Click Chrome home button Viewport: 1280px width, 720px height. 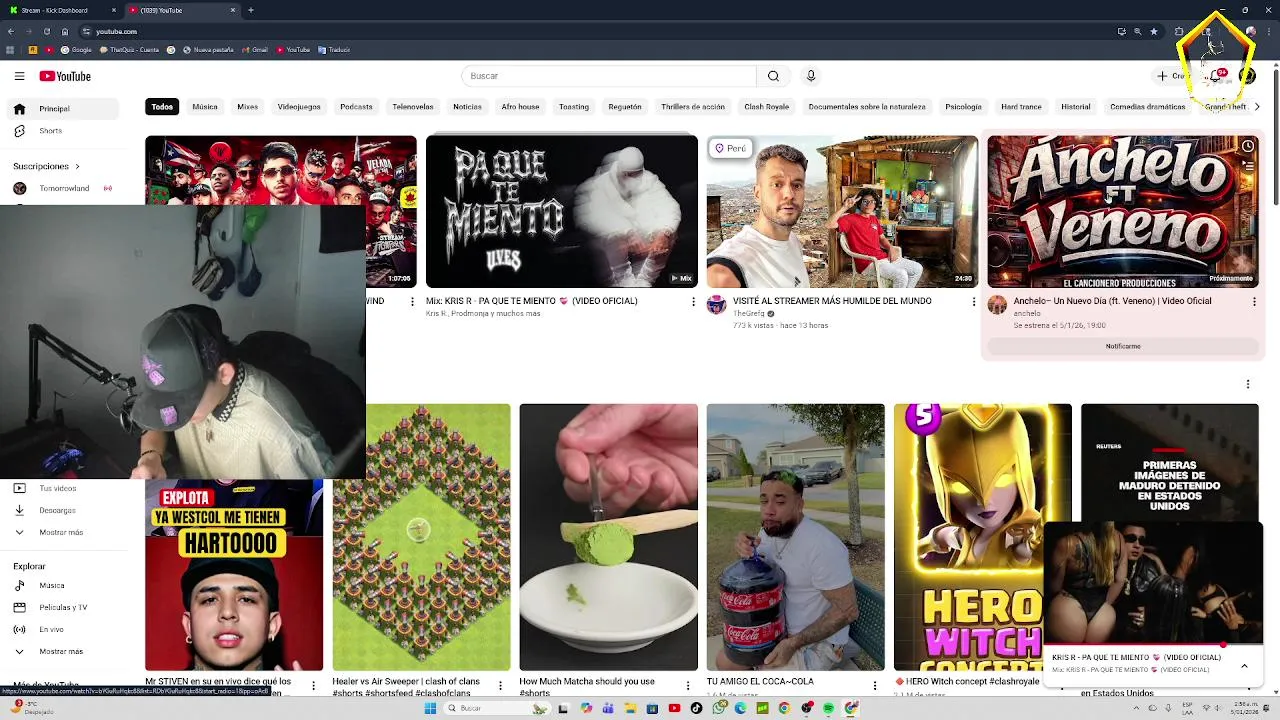(65, 31)
